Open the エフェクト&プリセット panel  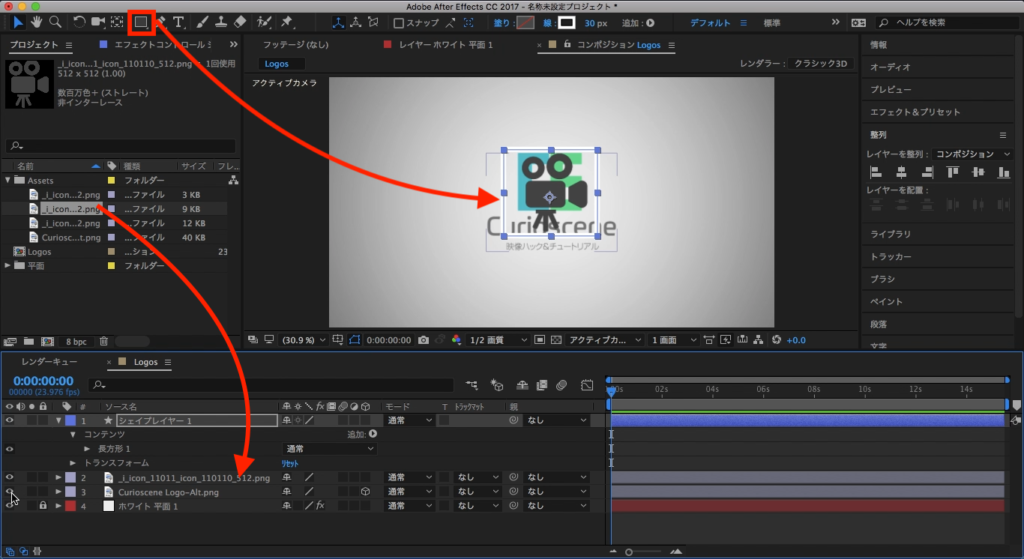[x=914, y=112]
